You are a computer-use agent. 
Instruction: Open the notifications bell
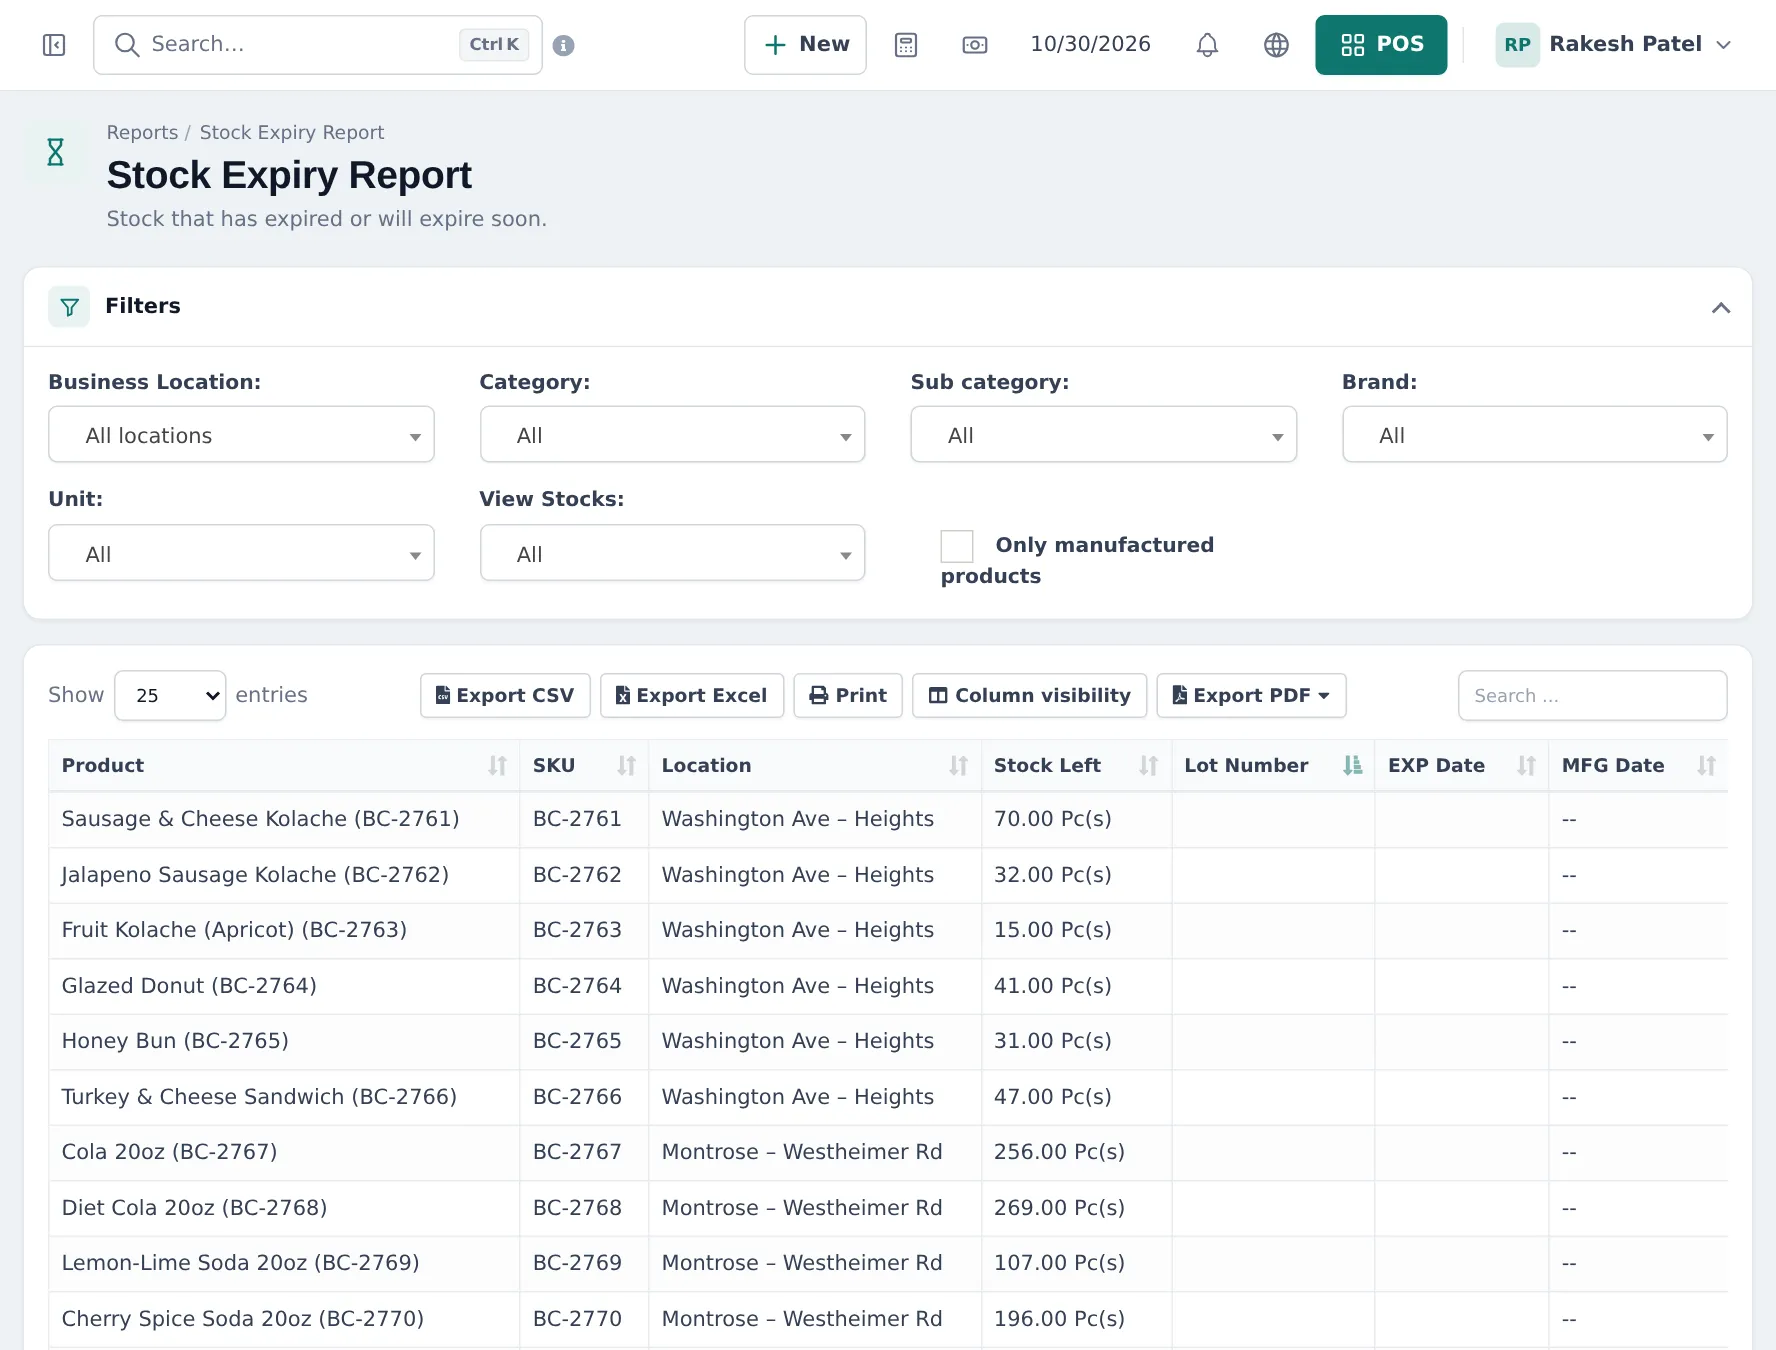(1208, 45)
